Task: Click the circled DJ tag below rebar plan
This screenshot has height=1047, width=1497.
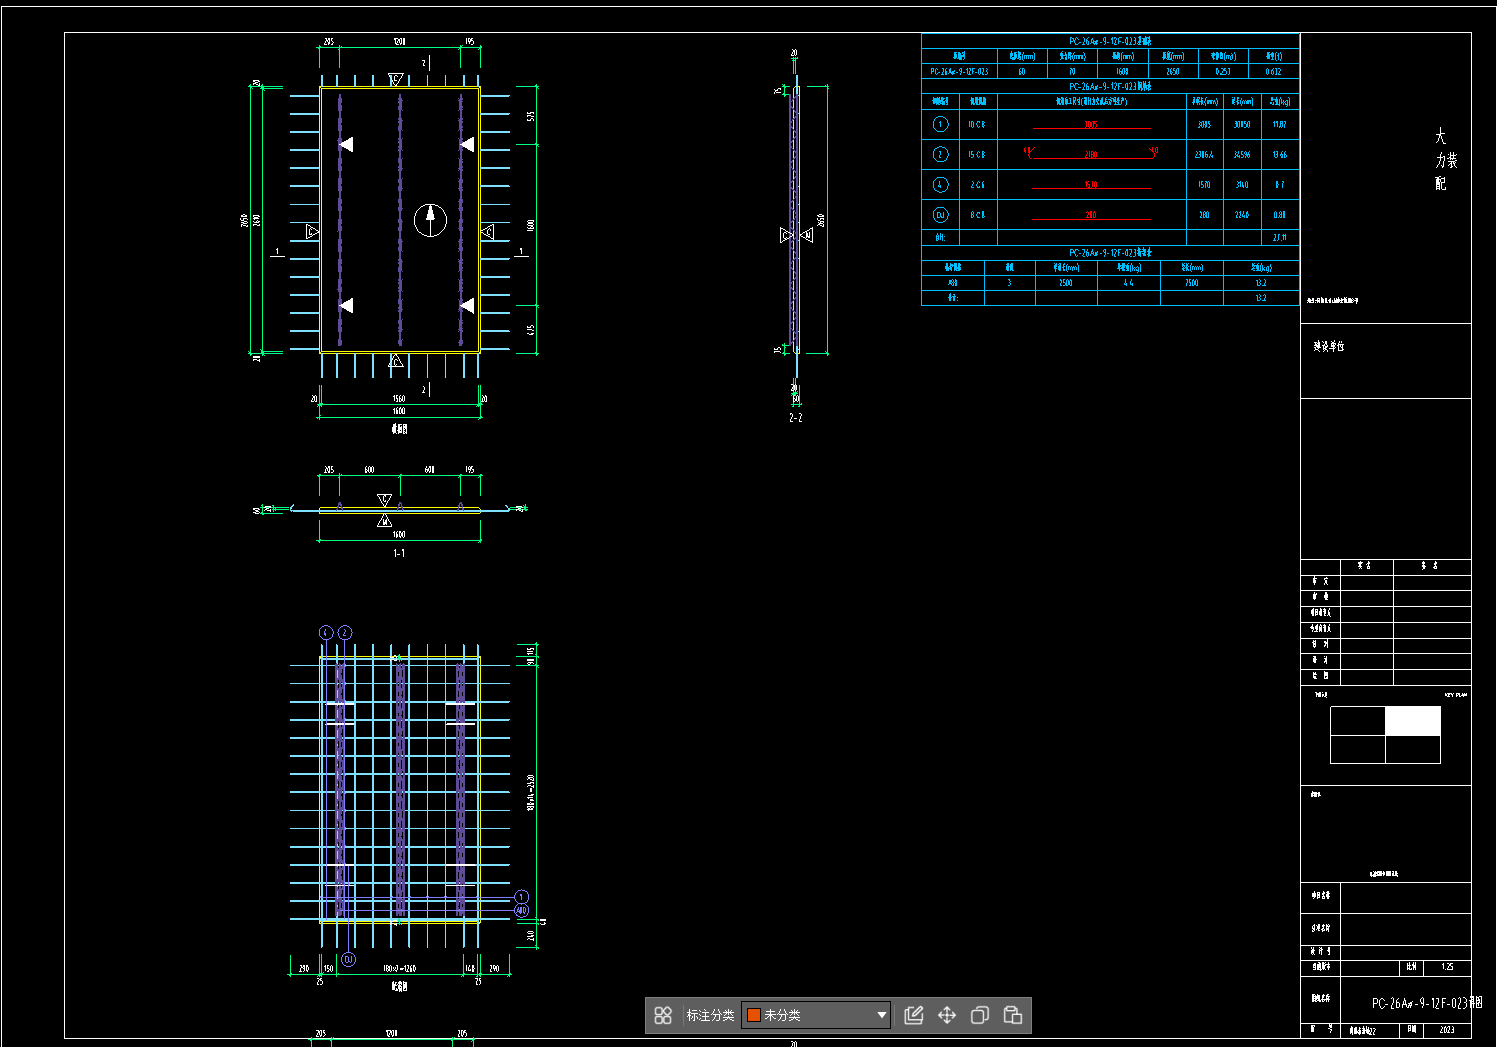Action: pos(348,959)
